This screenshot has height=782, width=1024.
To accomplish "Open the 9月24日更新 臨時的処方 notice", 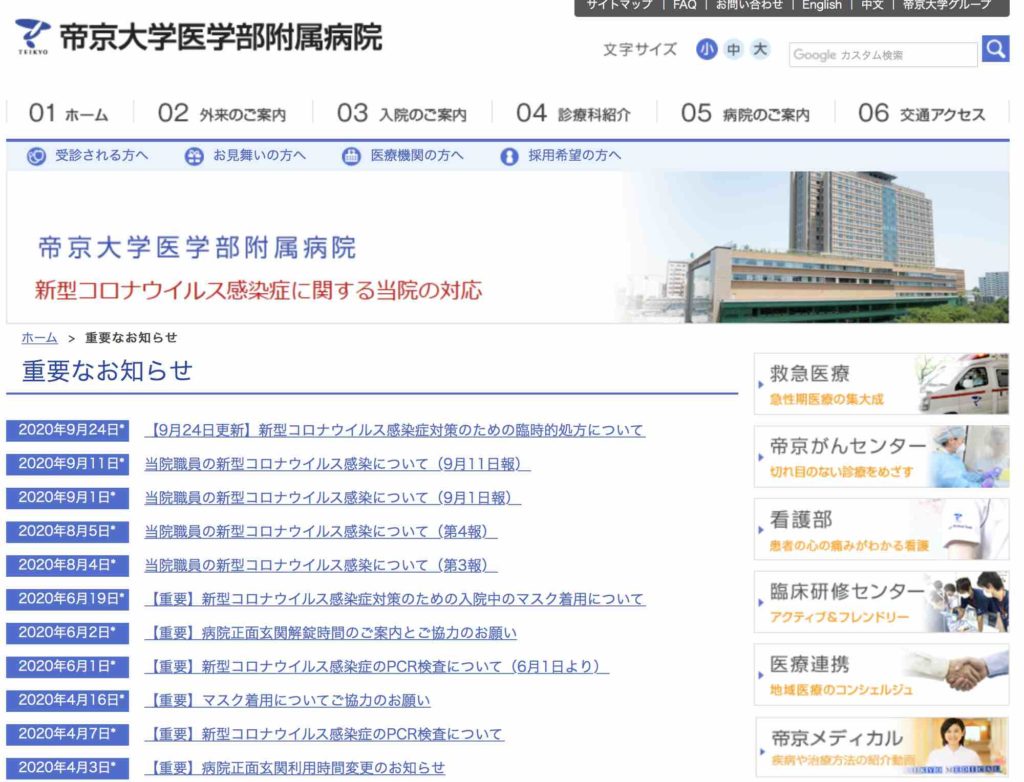I will click(x=394, y=430).
